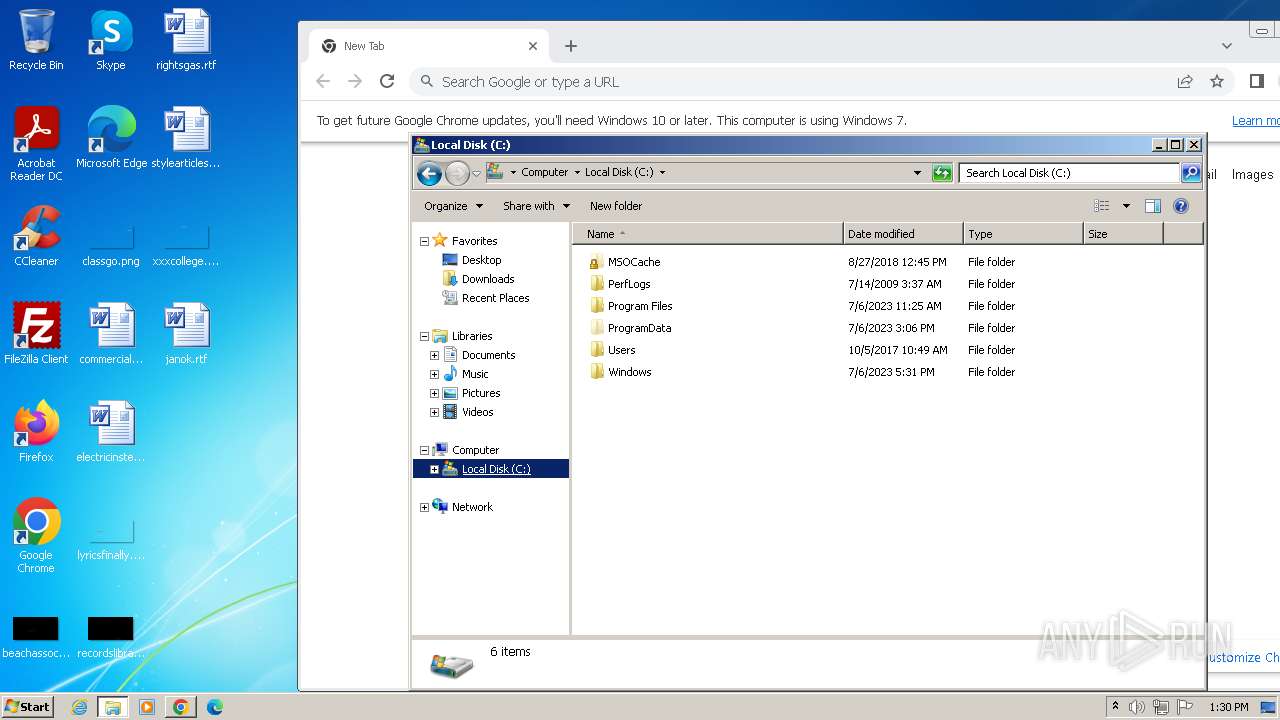Open Acrobat Reader DC desktop shortcut
This screenshot has width=1280, height=720.
[x=36, y=145]
